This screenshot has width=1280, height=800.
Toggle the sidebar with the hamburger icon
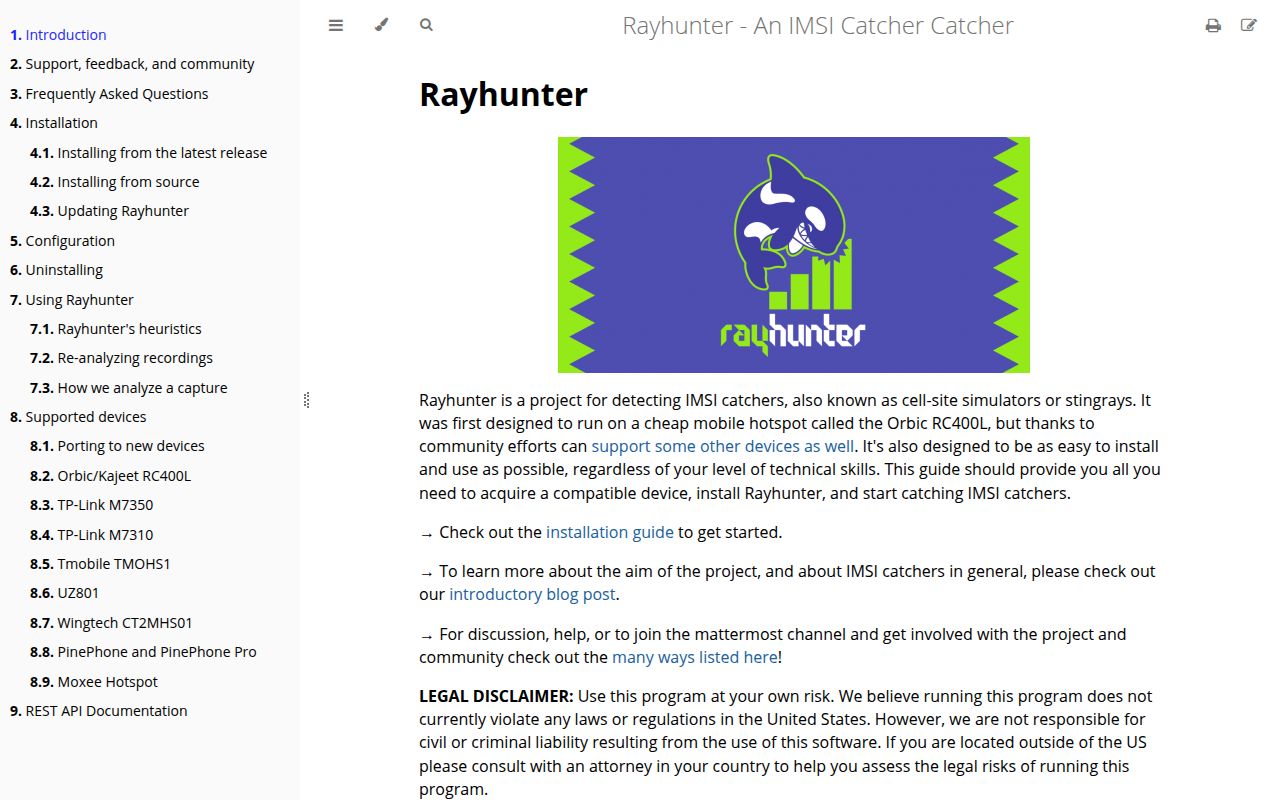click(336, 25)
